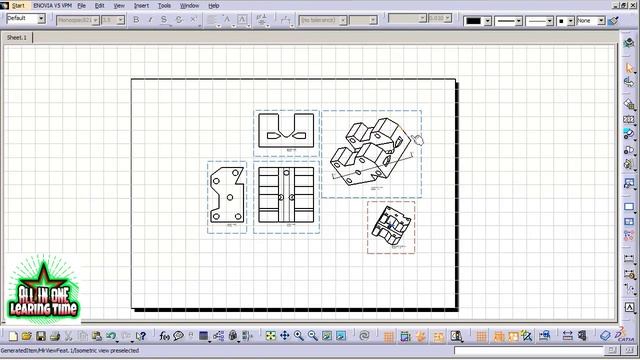This screenshot has height=360, width=640.
Task: Click the Front View creation icon
Action: (629, 104)
